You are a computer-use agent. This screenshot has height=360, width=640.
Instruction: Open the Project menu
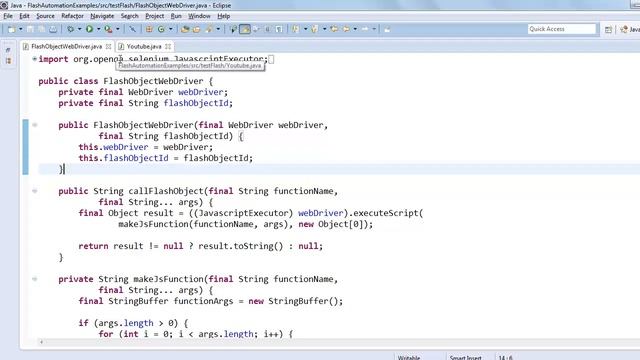coord(154,16)
